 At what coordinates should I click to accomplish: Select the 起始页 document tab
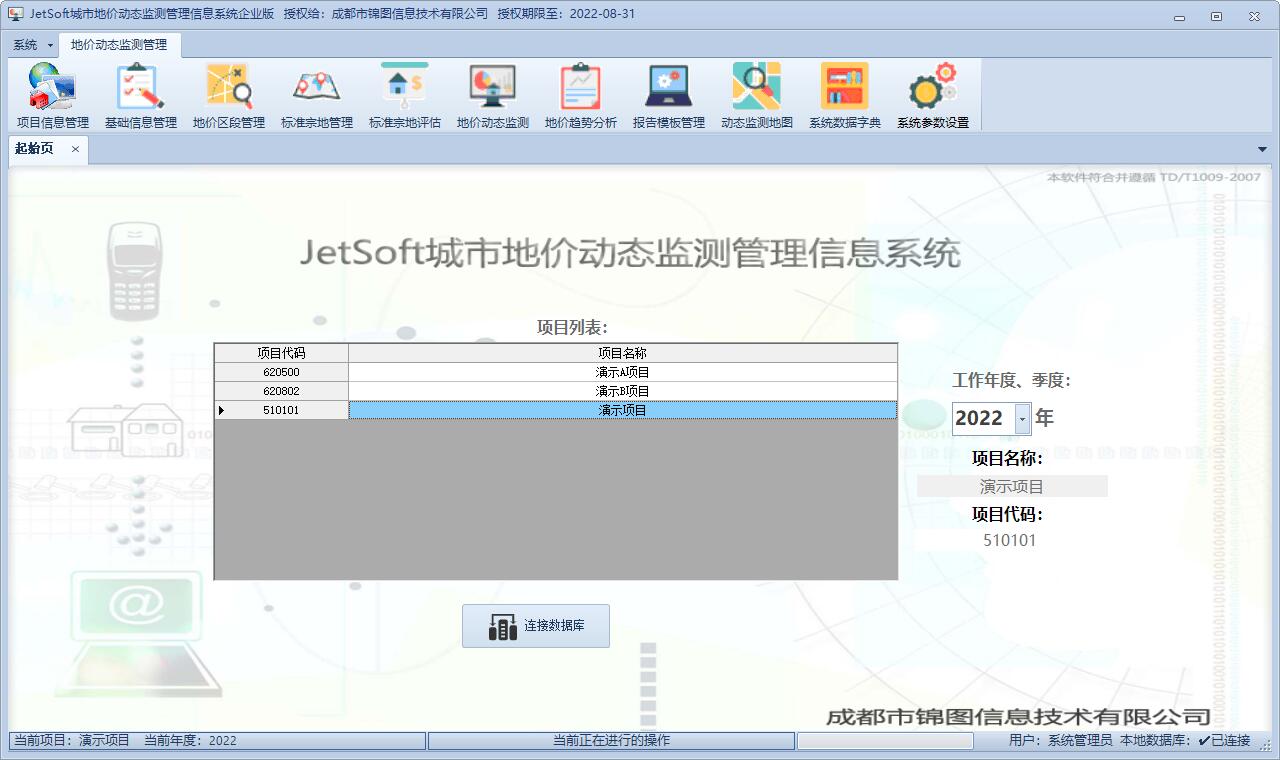[35, 149]
